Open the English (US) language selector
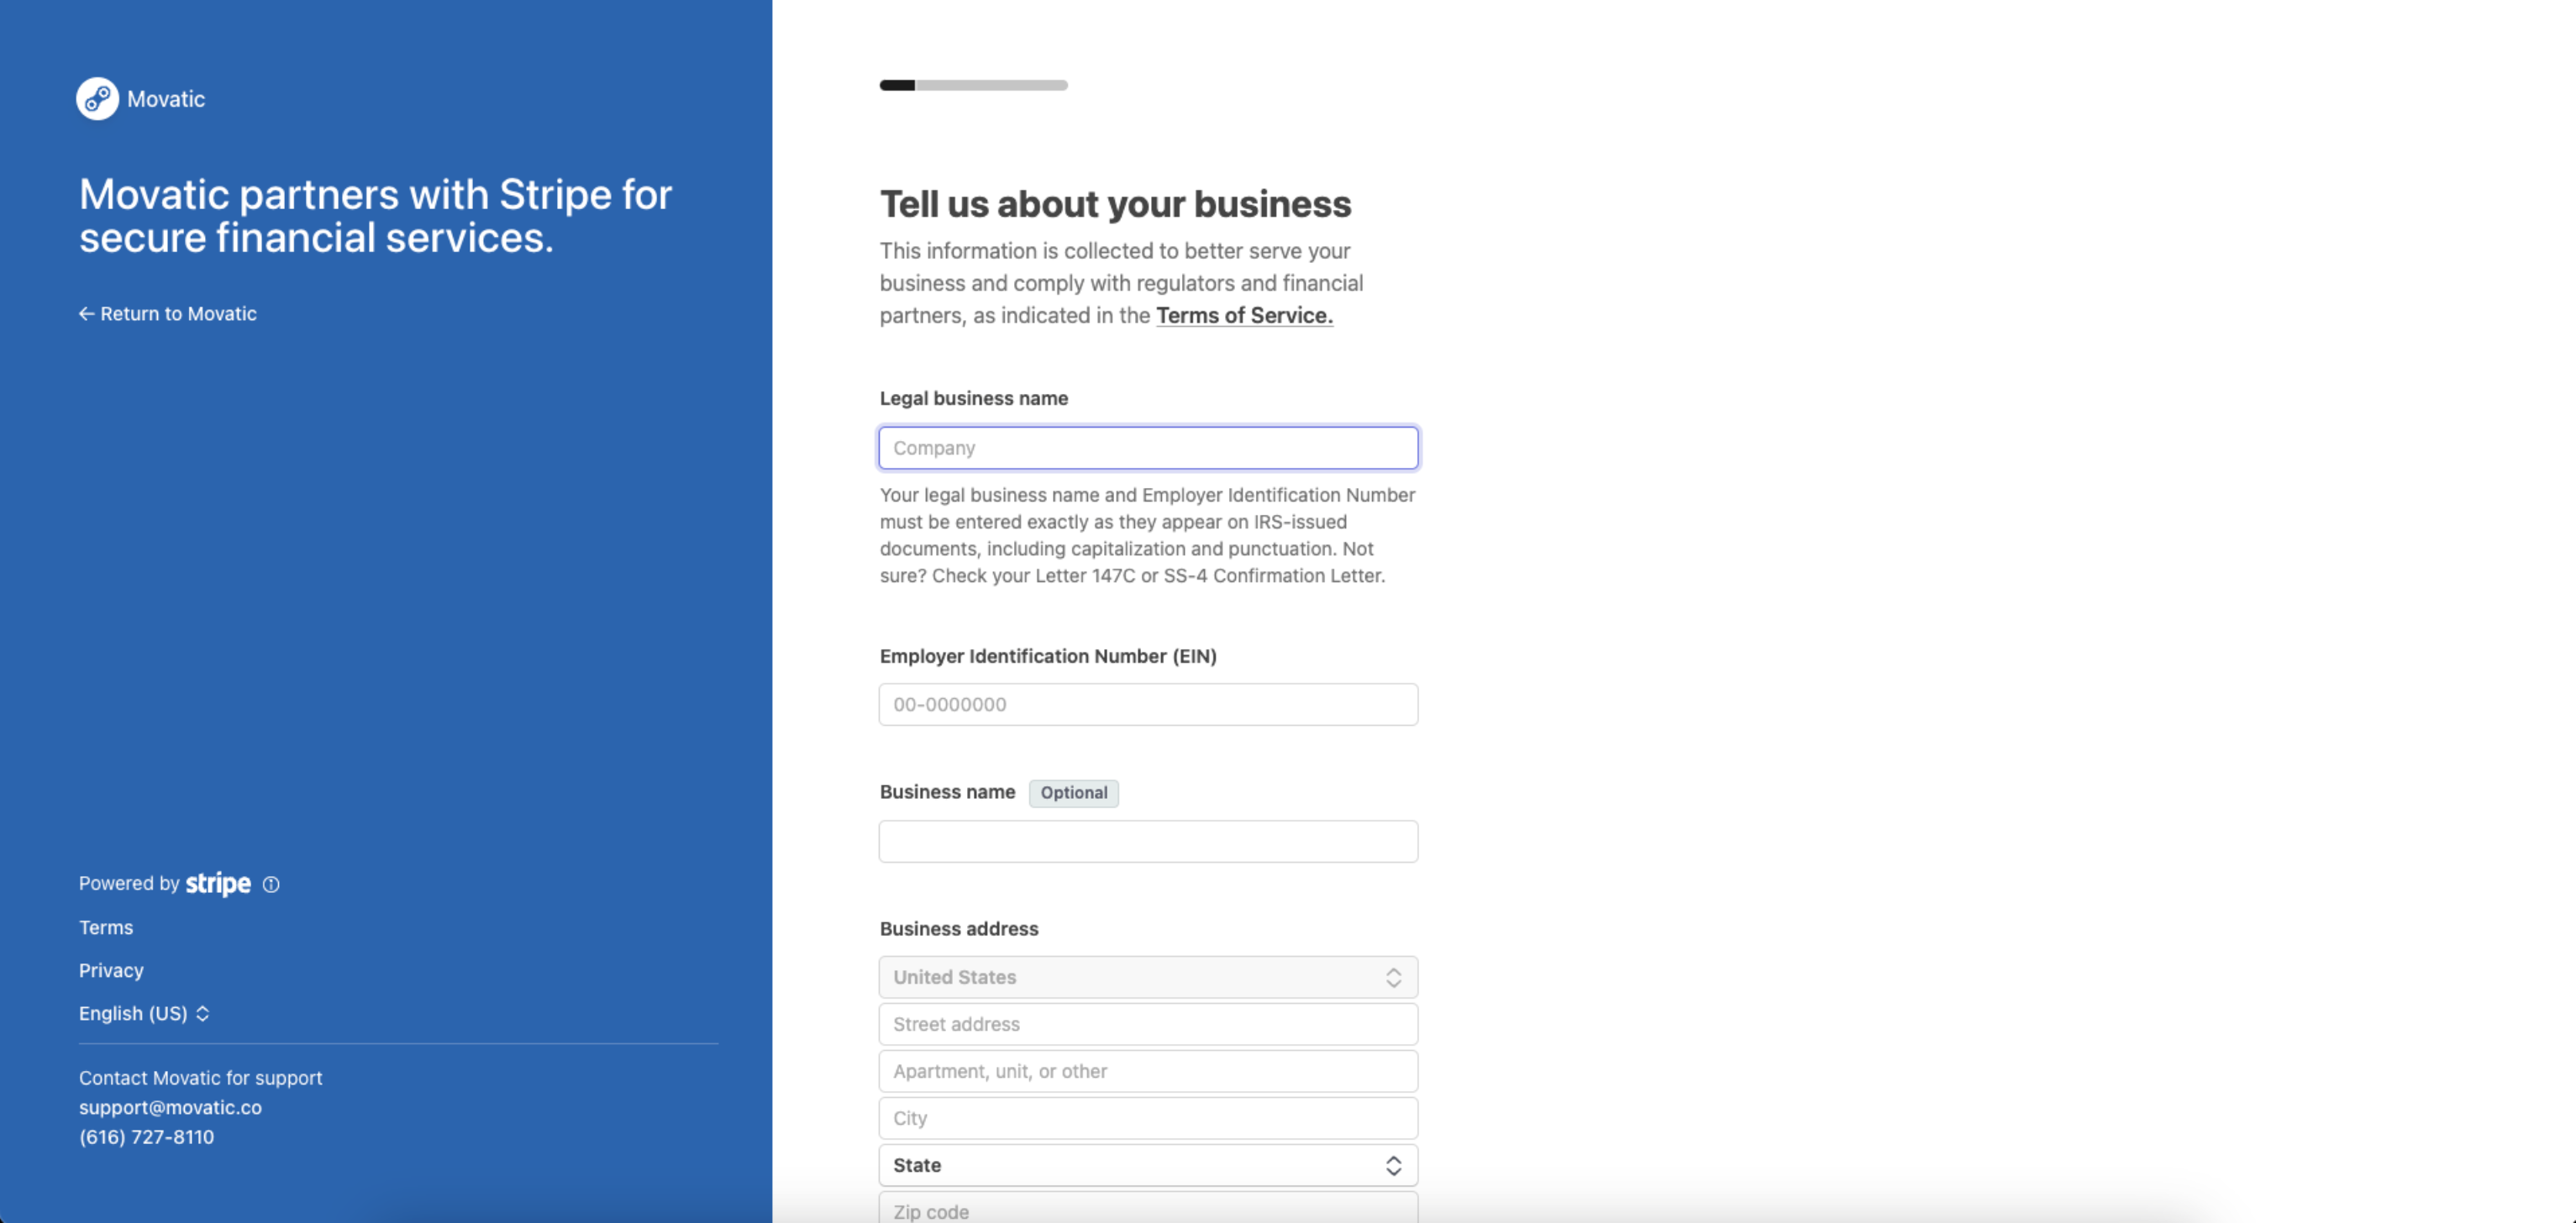The image size is (2576, 1223). tap(144, 1013)
